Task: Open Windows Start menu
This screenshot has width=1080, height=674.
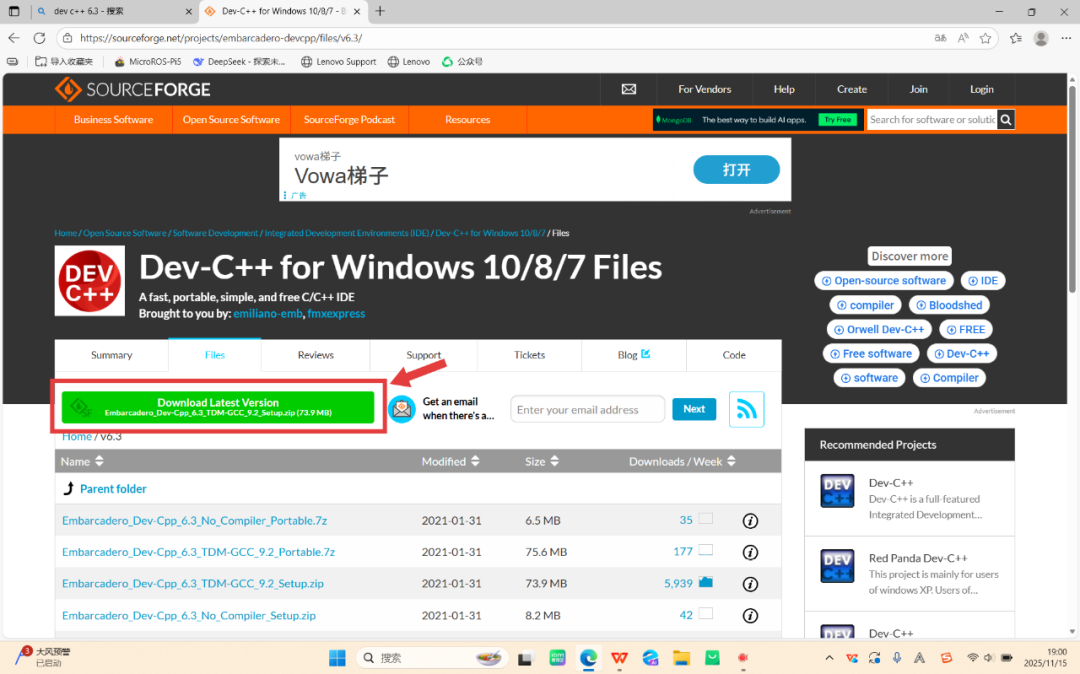Action: pos(337,658)
